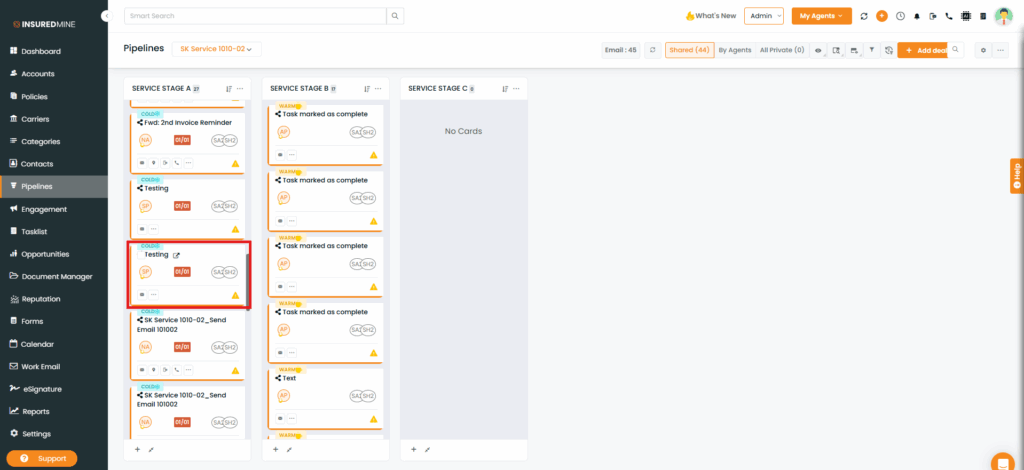Viewport: 1024px width, 470px height.
Task: Click refresh icon next to Email count
Action: click(652, 50)
